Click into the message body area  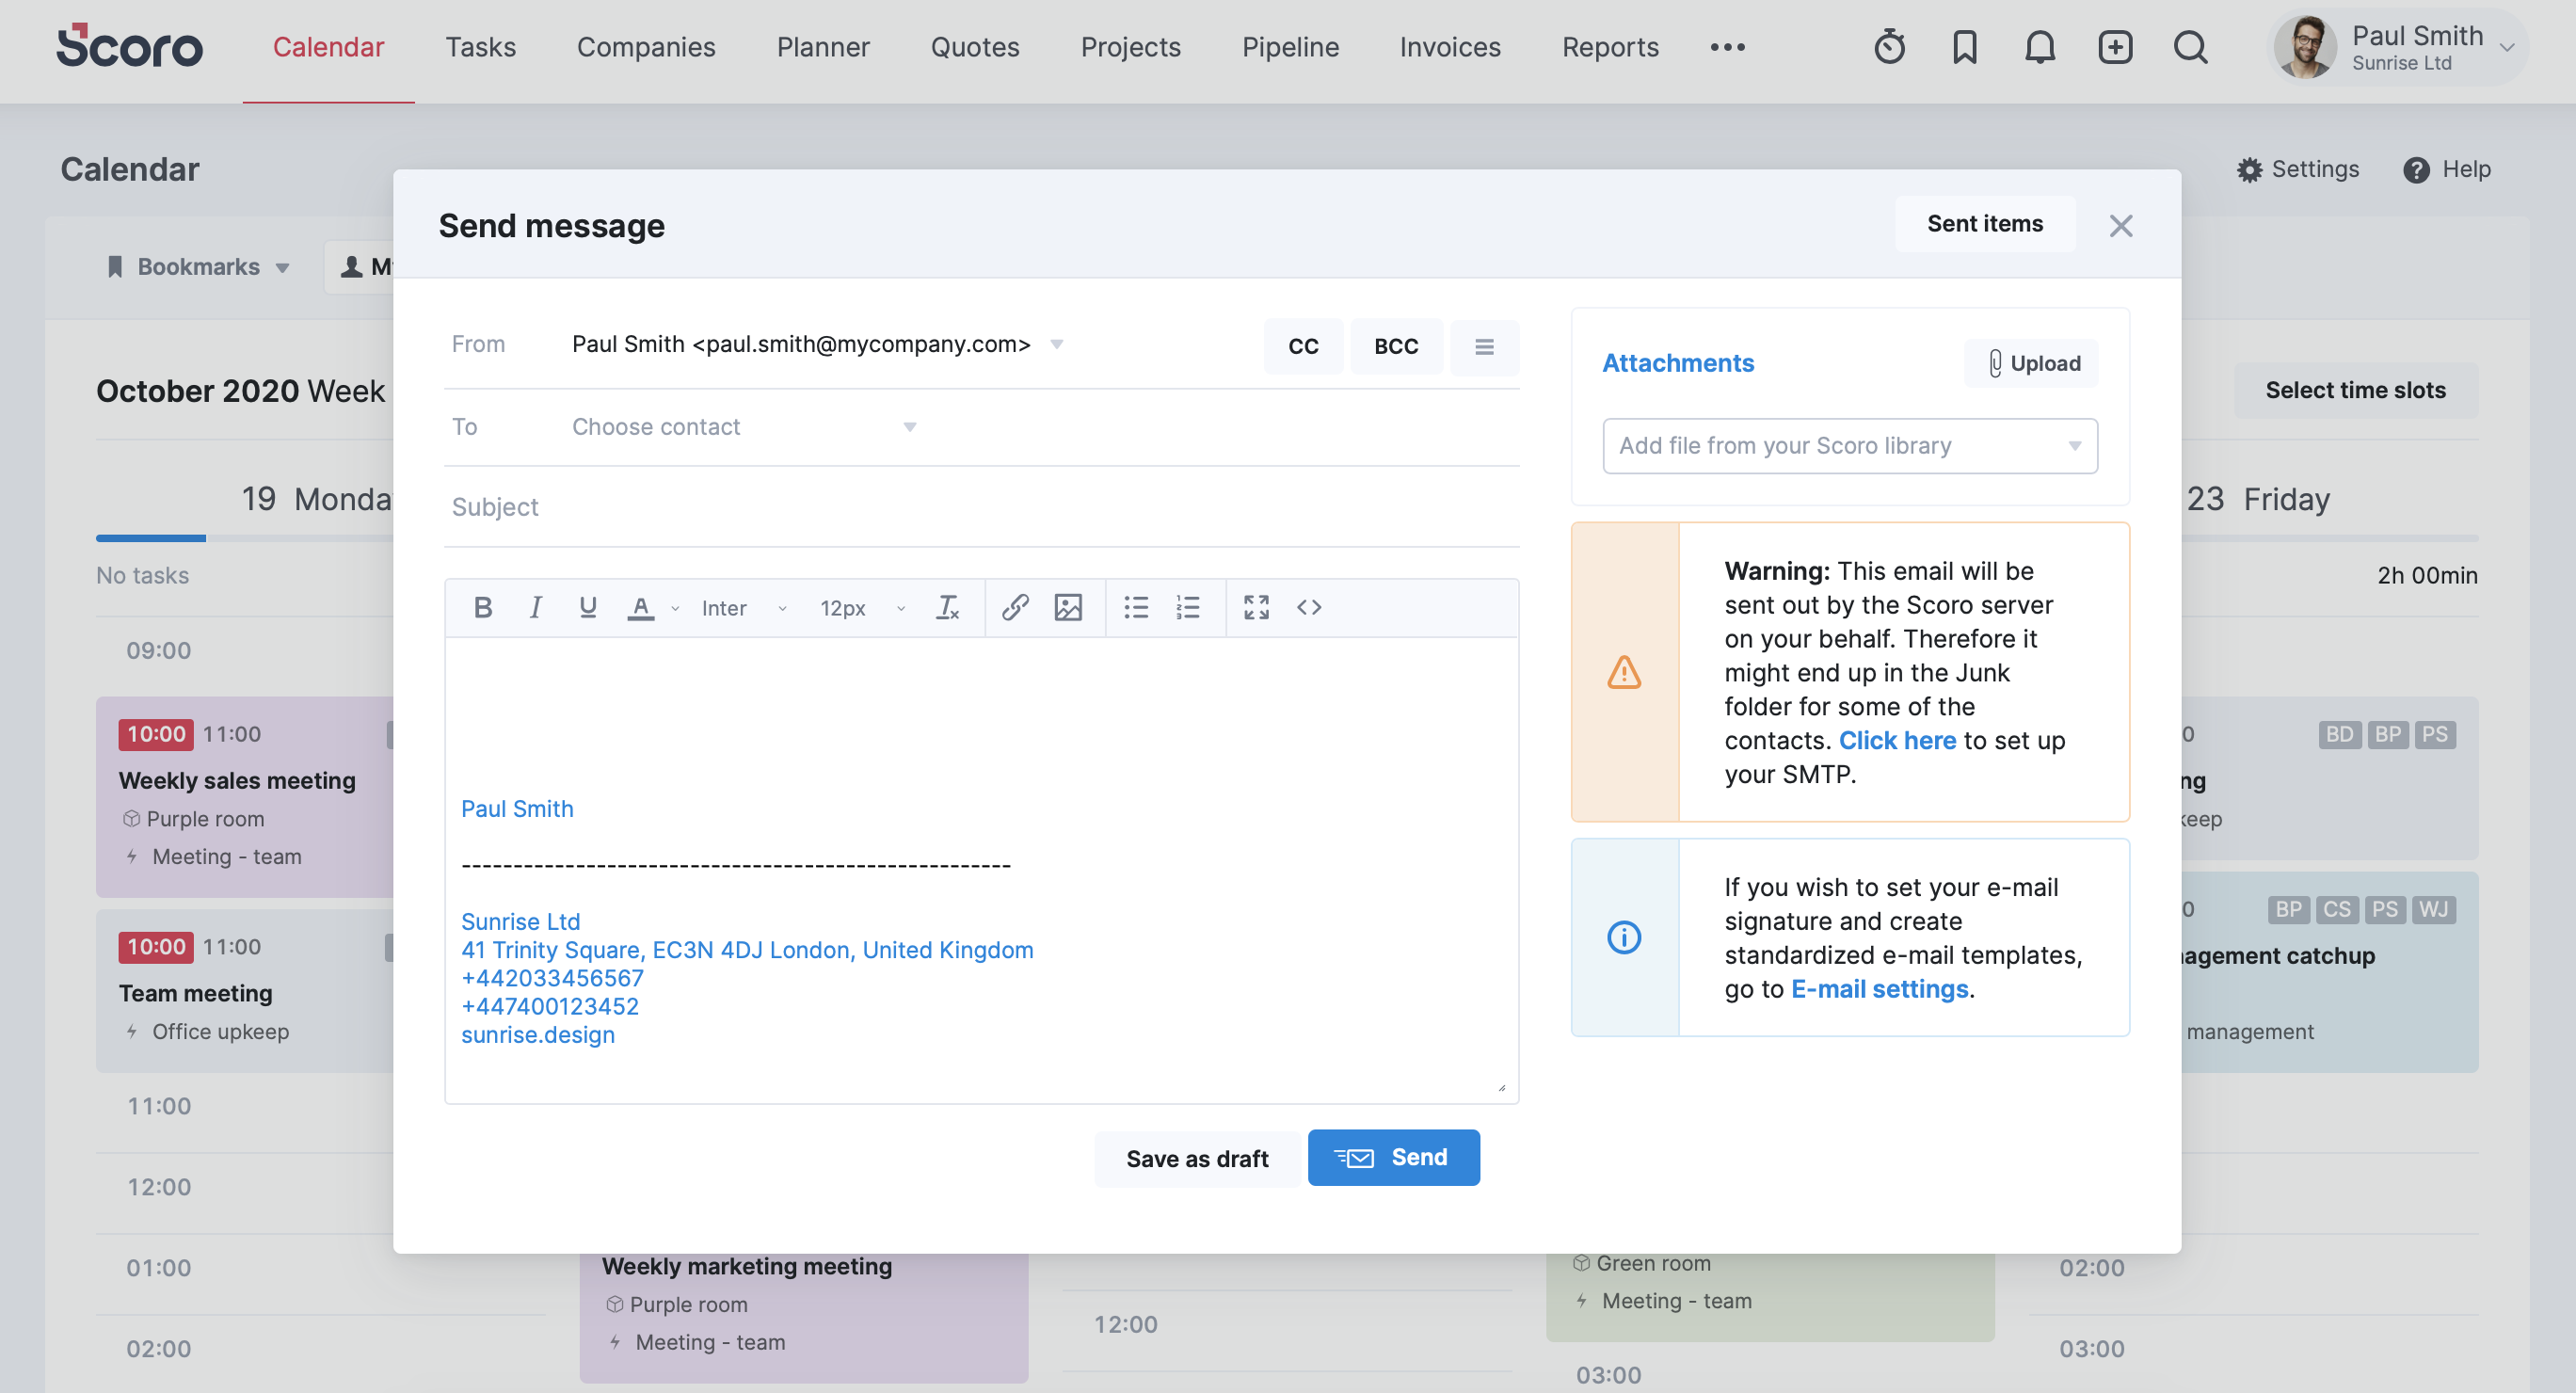click(x=981, y=870)
